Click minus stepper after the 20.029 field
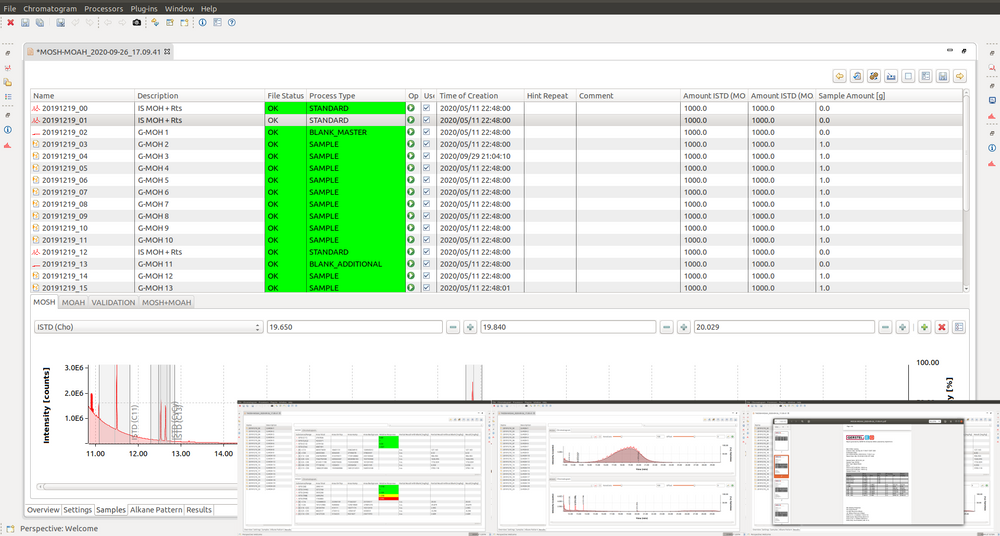Image resolution: width=1000 pixels, height=536 pixels. [x=885, y=327]
